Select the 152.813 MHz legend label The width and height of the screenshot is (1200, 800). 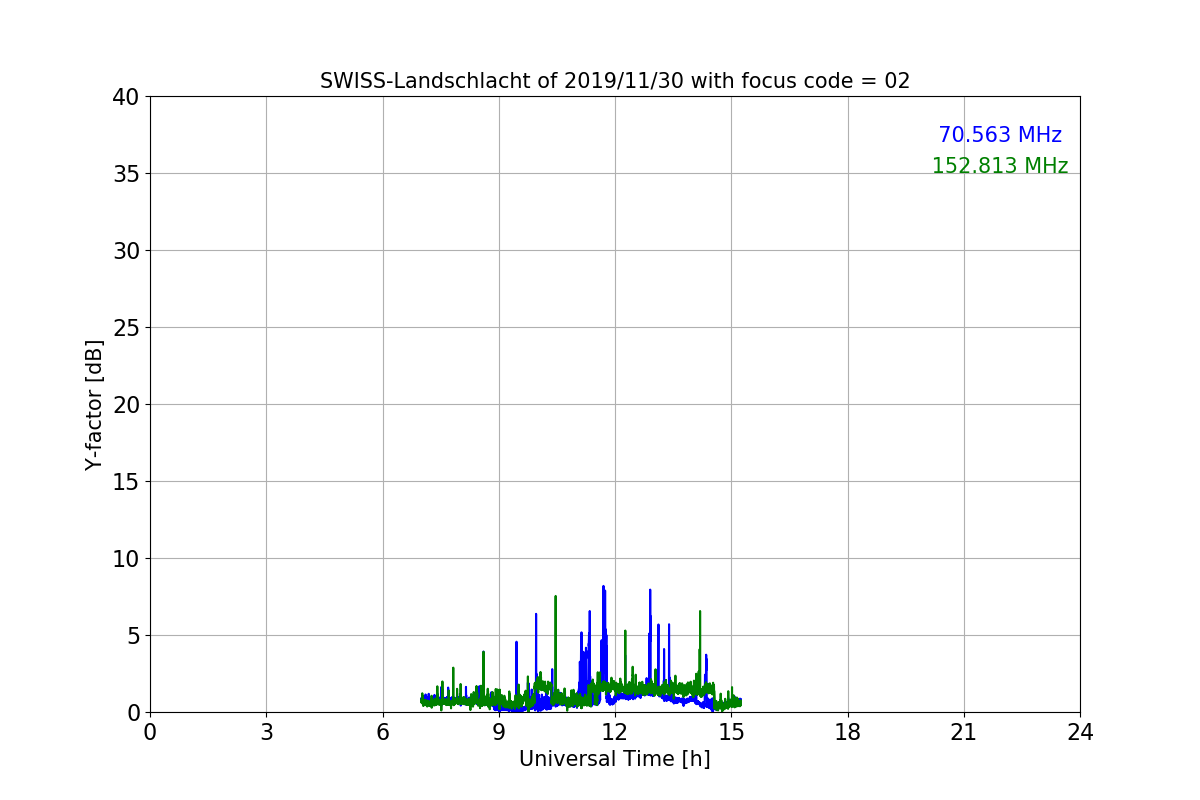(x=1000, y=166)
